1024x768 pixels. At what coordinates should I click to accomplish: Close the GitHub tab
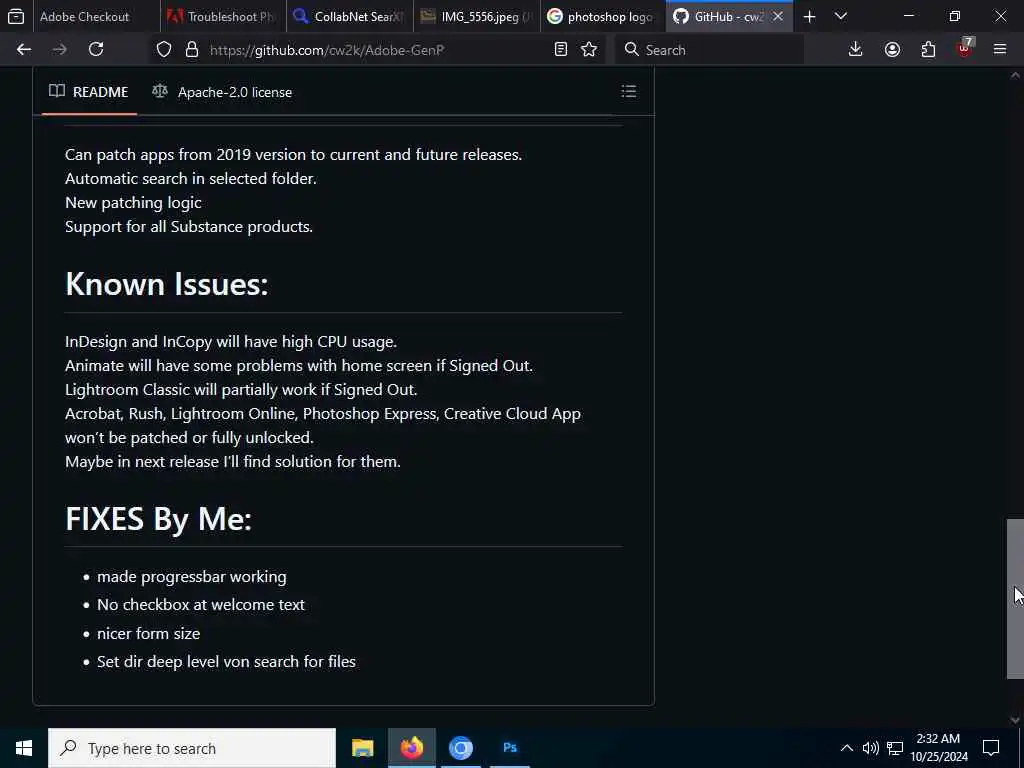(778, 17)
